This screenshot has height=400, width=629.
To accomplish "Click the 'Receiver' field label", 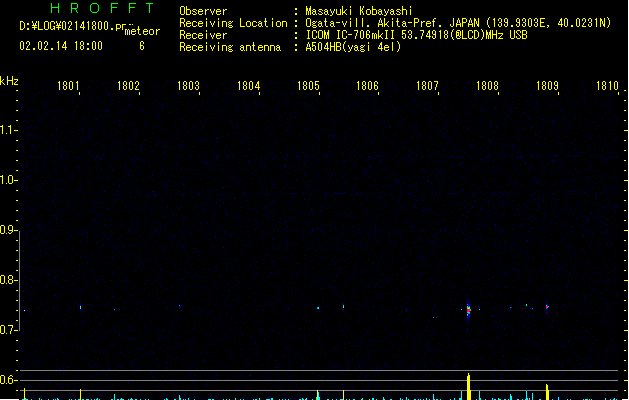I will pyautogui.click(x=203, y=35).
